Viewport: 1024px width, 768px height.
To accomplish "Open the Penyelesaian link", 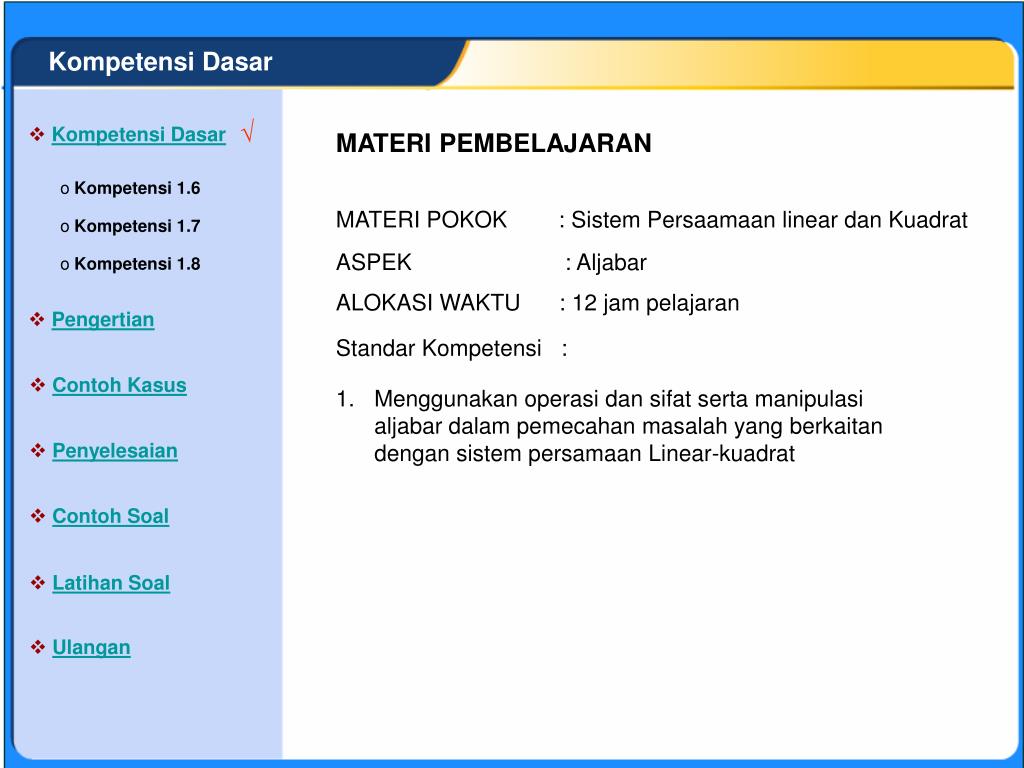I will point(114,451).
